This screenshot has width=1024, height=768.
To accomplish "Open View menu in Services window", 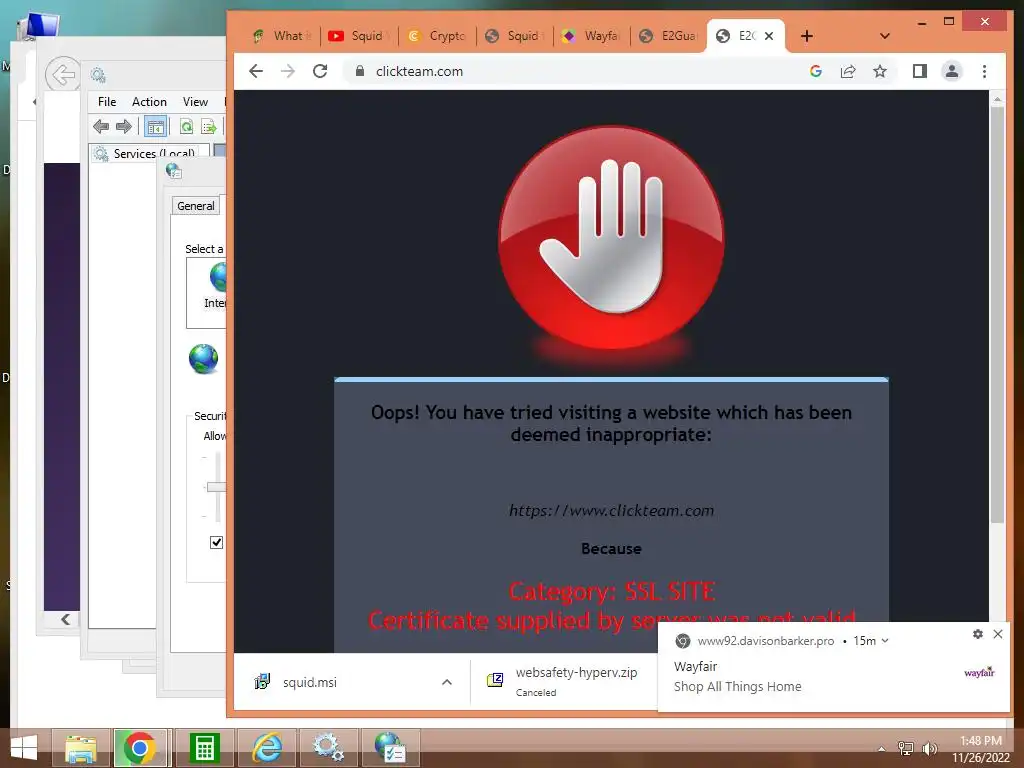I will pos(195,102).
